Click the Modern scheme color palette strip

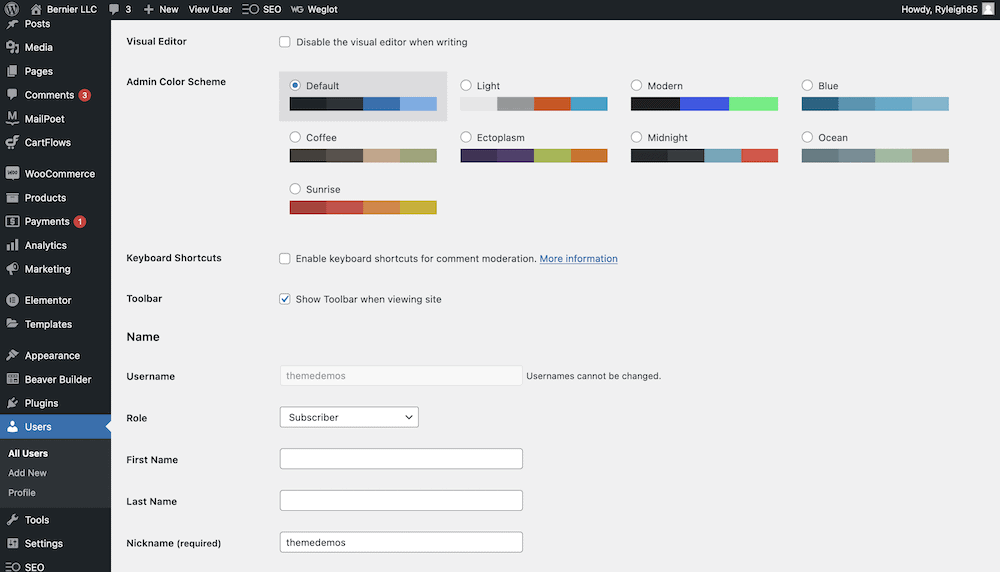pyautogui.click(x=704, y=104)
